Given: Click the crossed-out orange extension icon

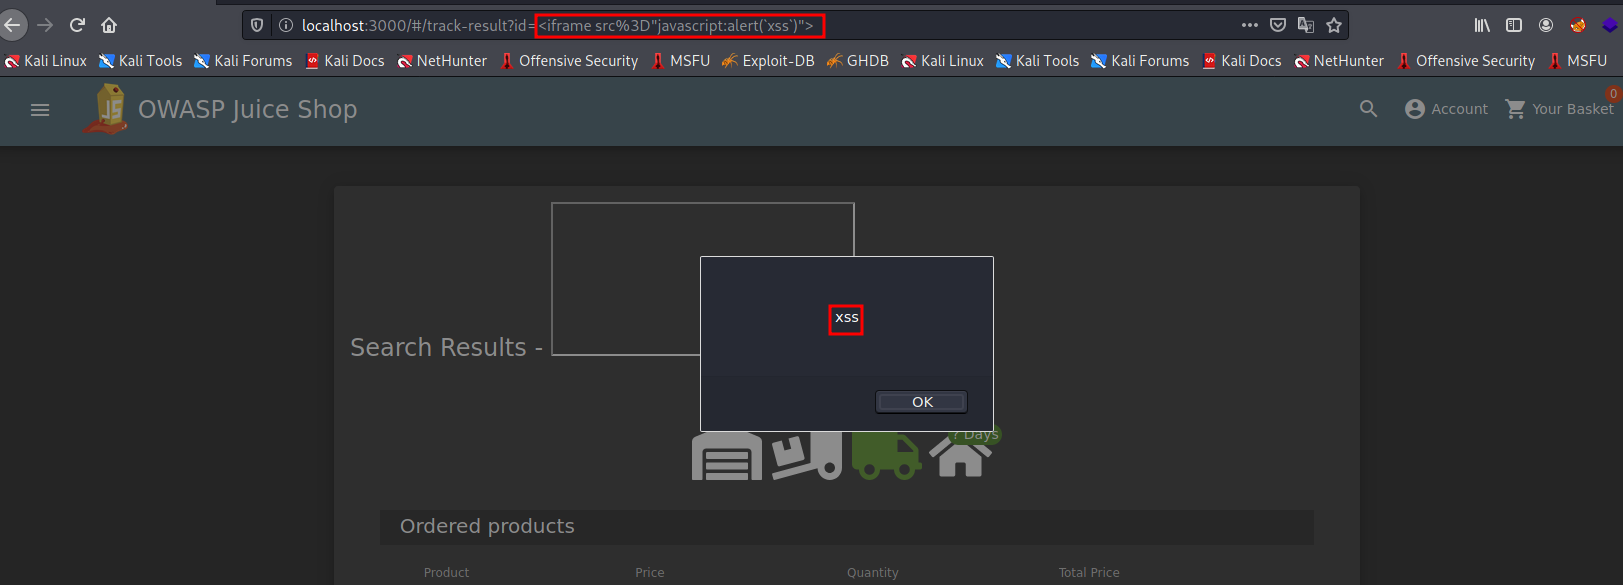Looking at the screenshot, I should pos(1578,25).
